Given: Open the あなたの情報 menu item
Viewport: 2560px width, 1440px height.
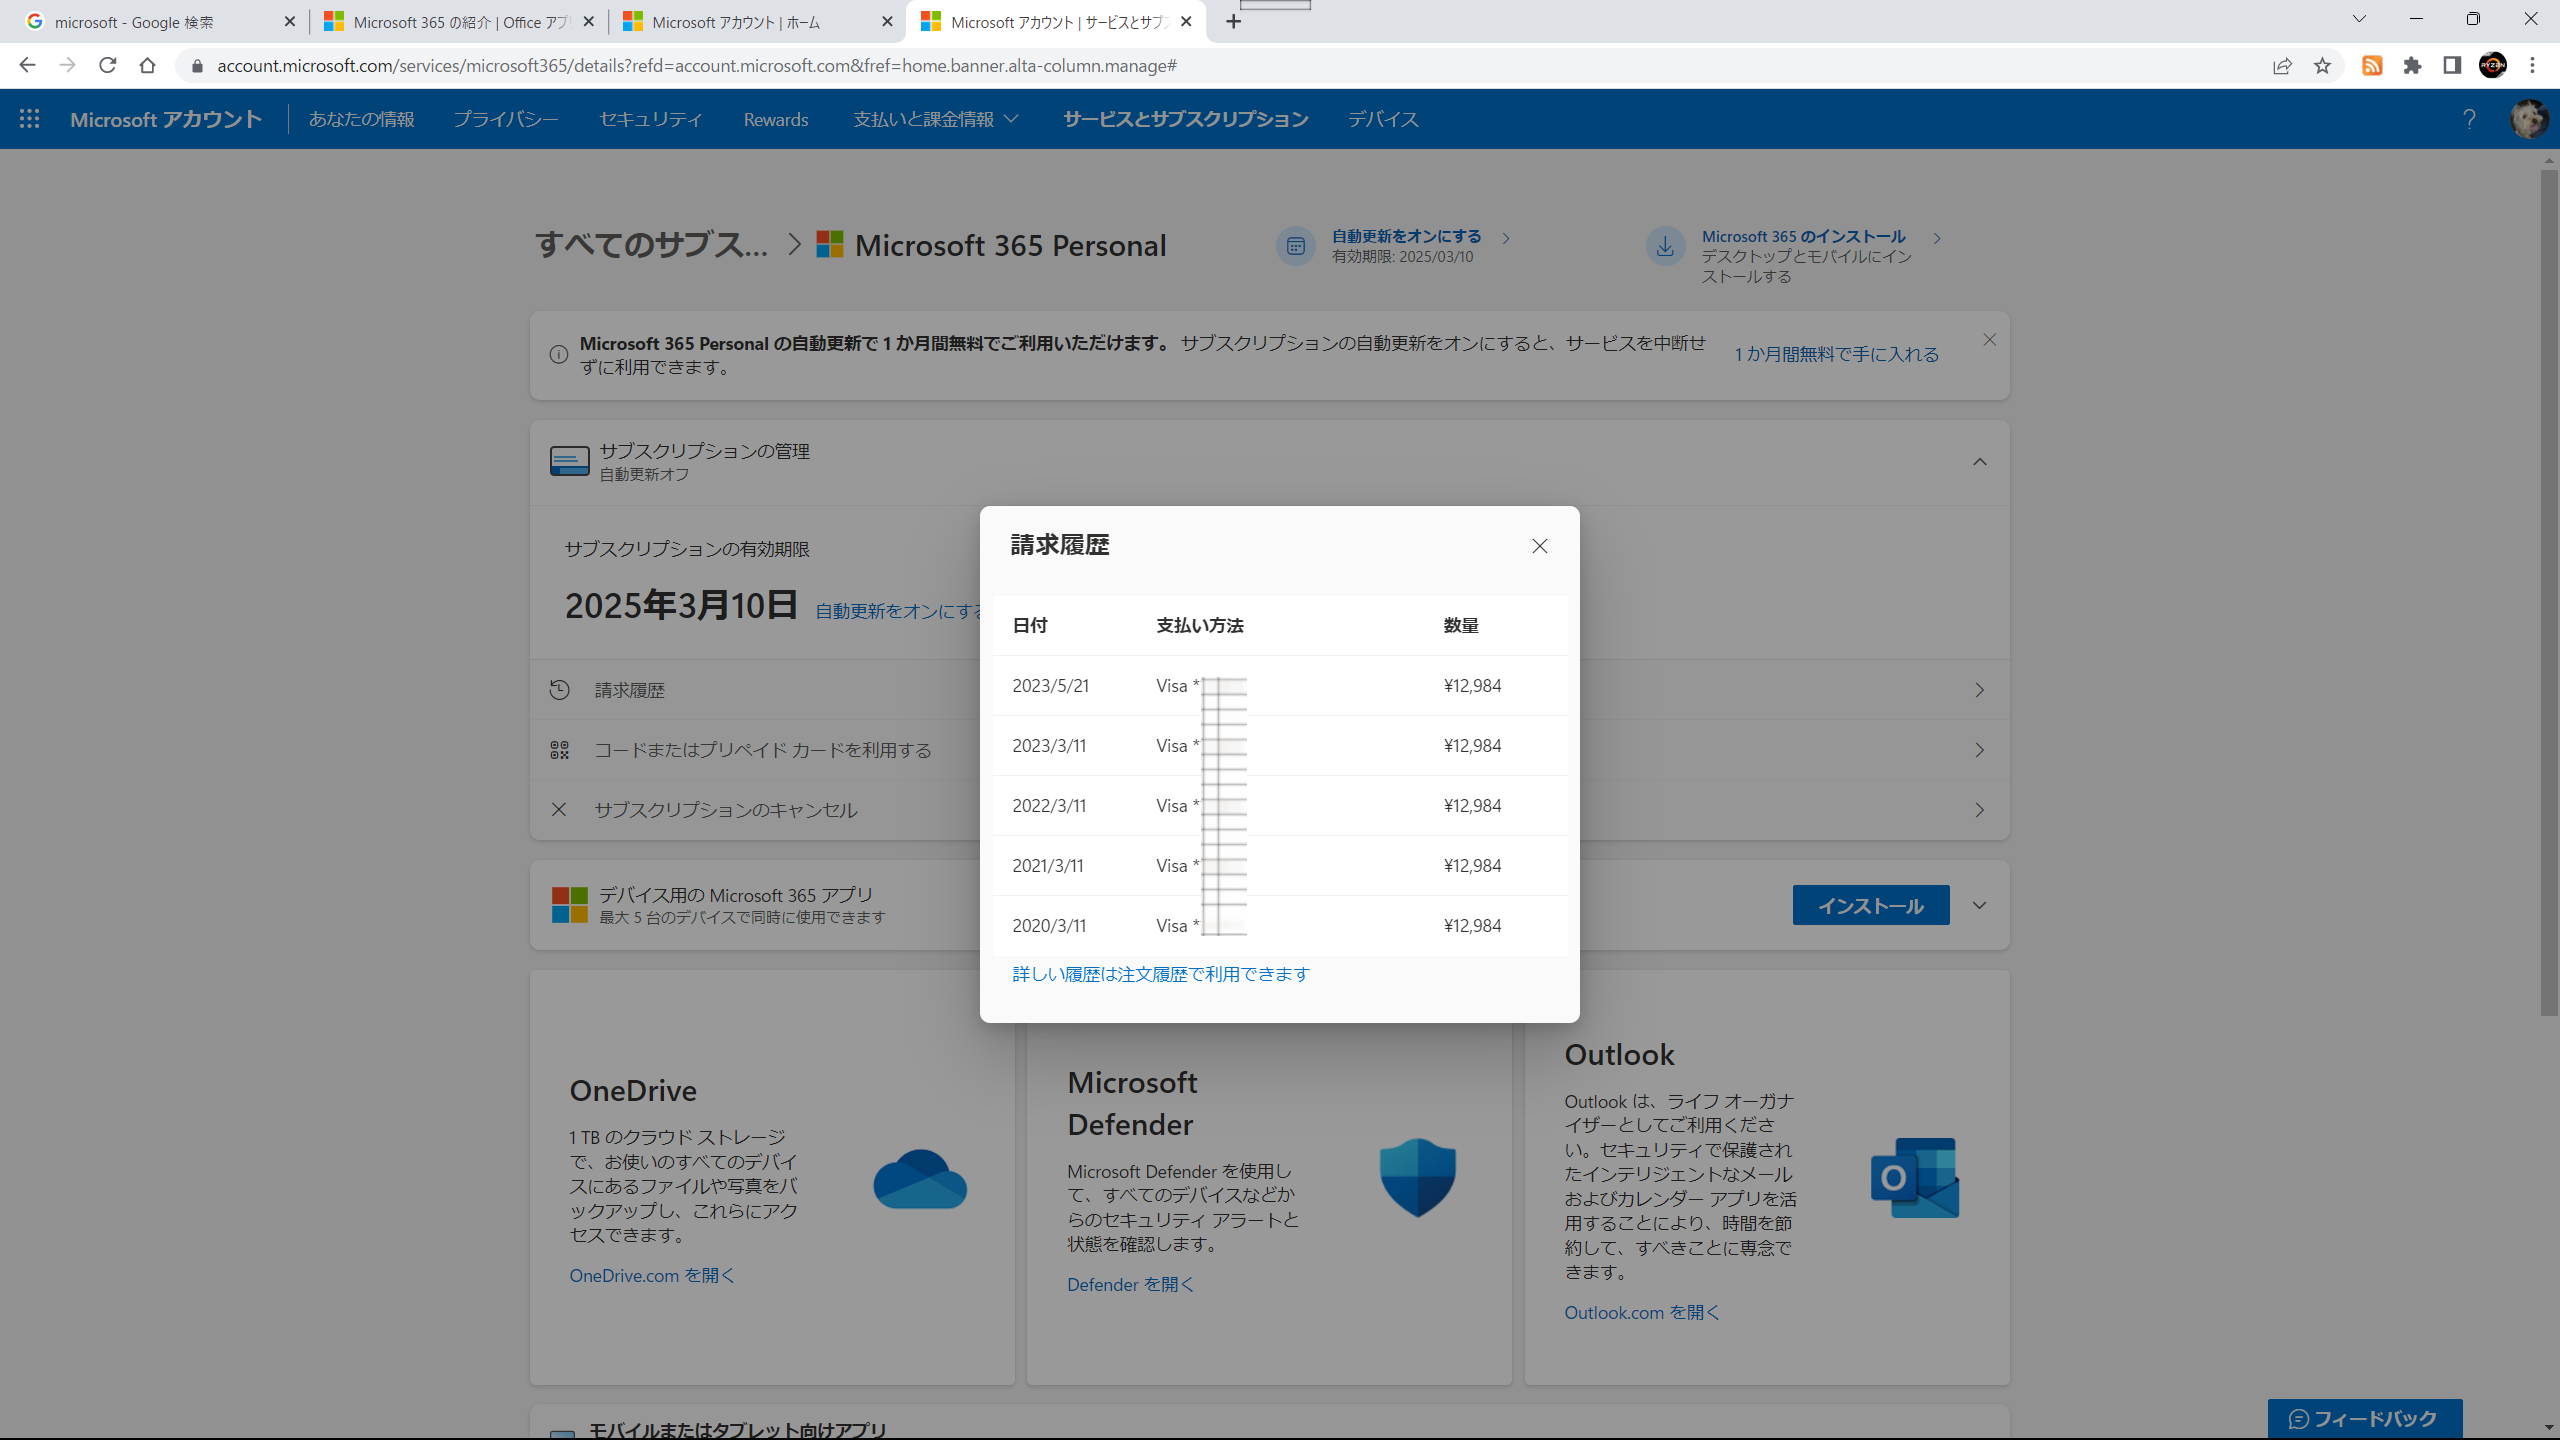Looking at the screenshot, I should [361, 119].
